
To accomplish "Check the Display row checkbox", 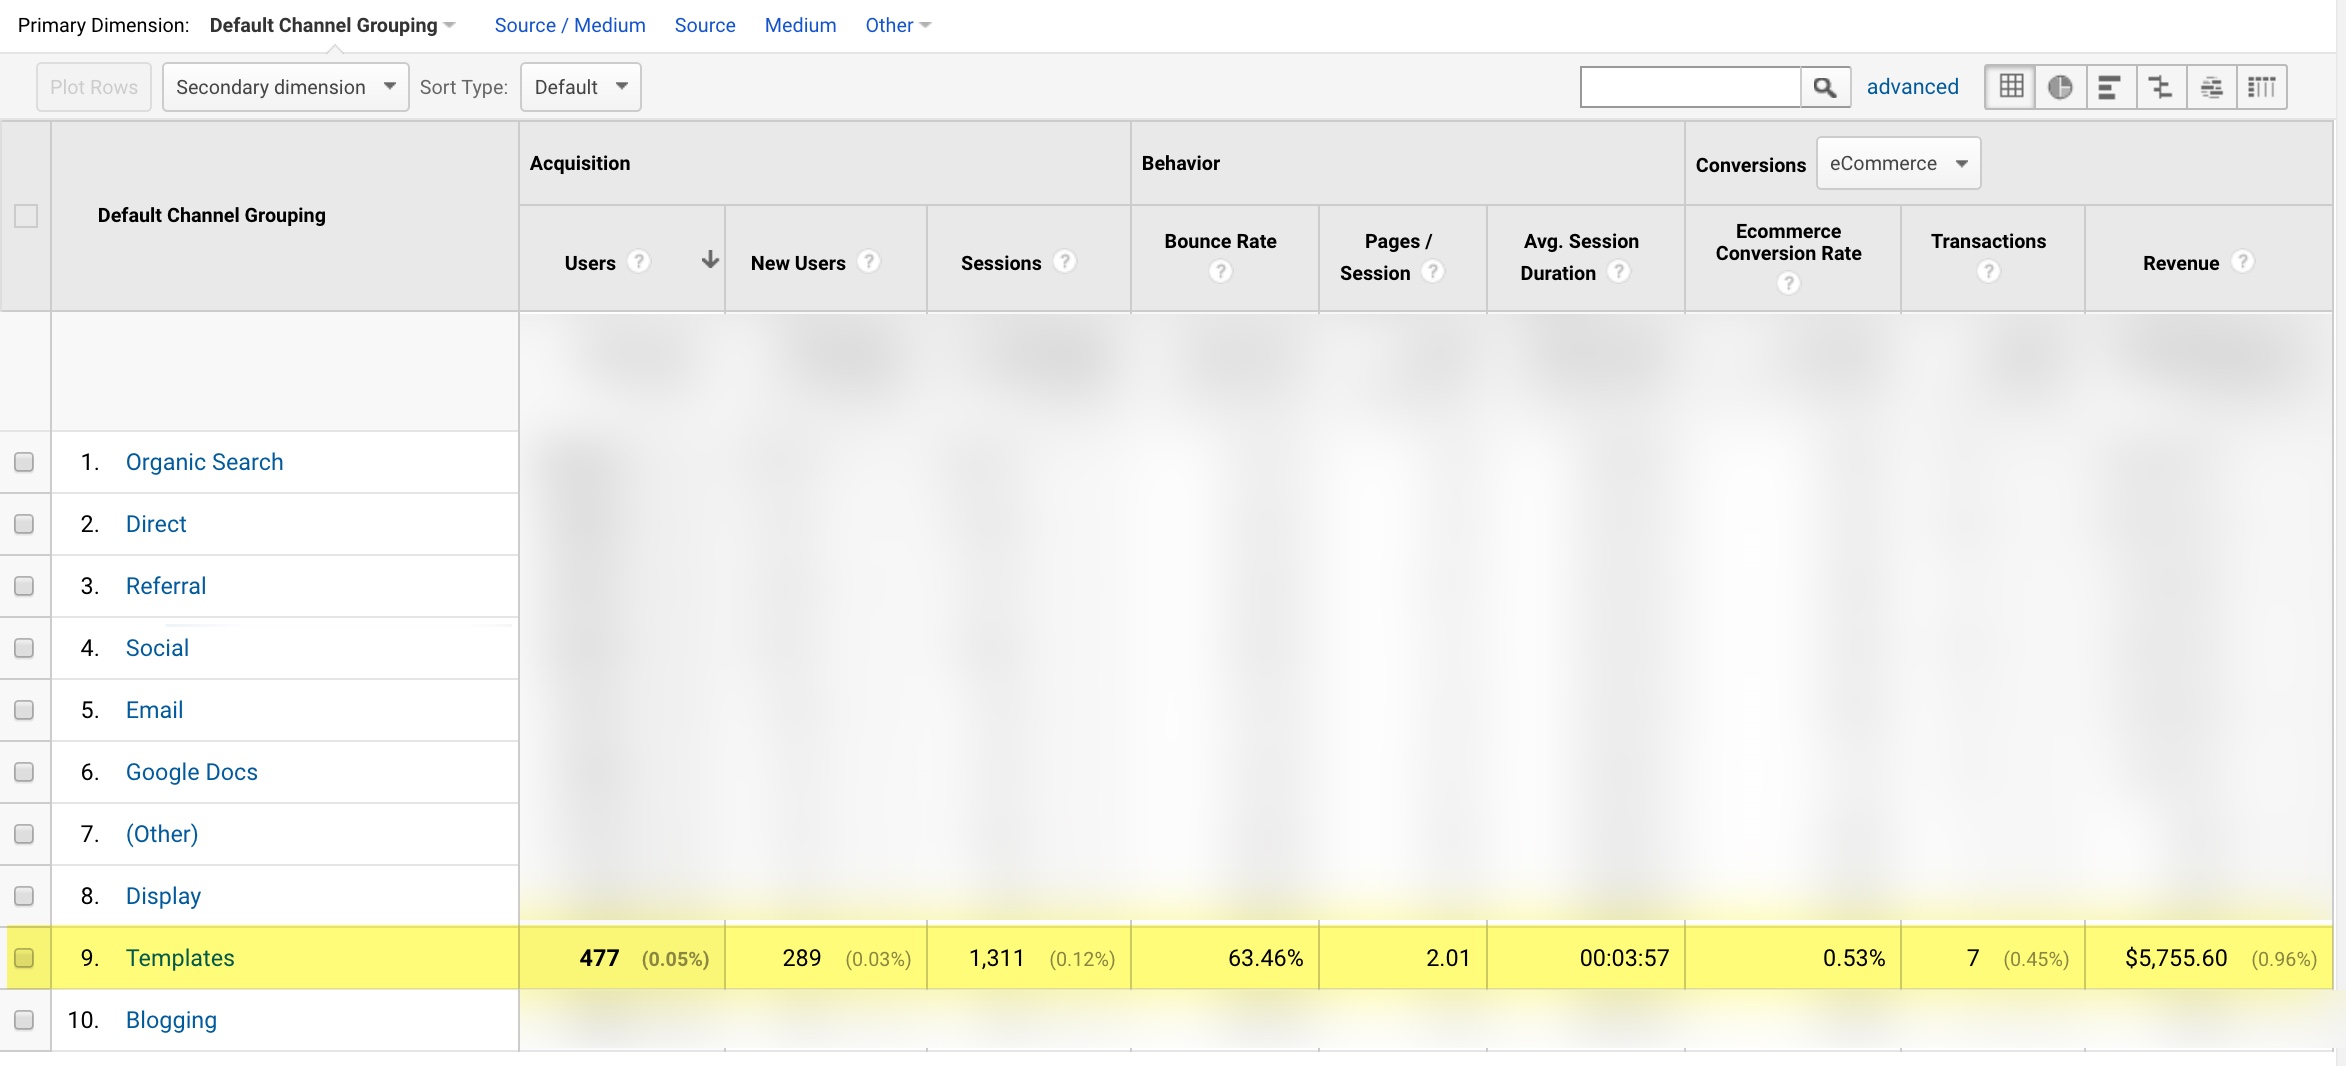I will tap(24, 896).
